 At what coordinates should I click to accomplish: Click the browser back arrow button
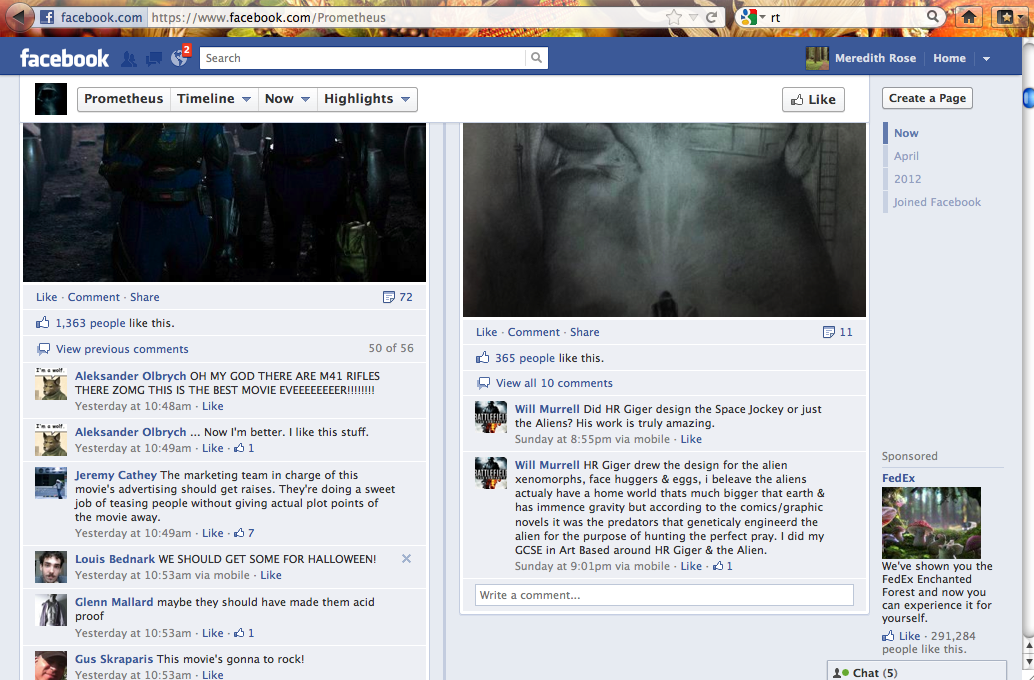click(18, 17)
